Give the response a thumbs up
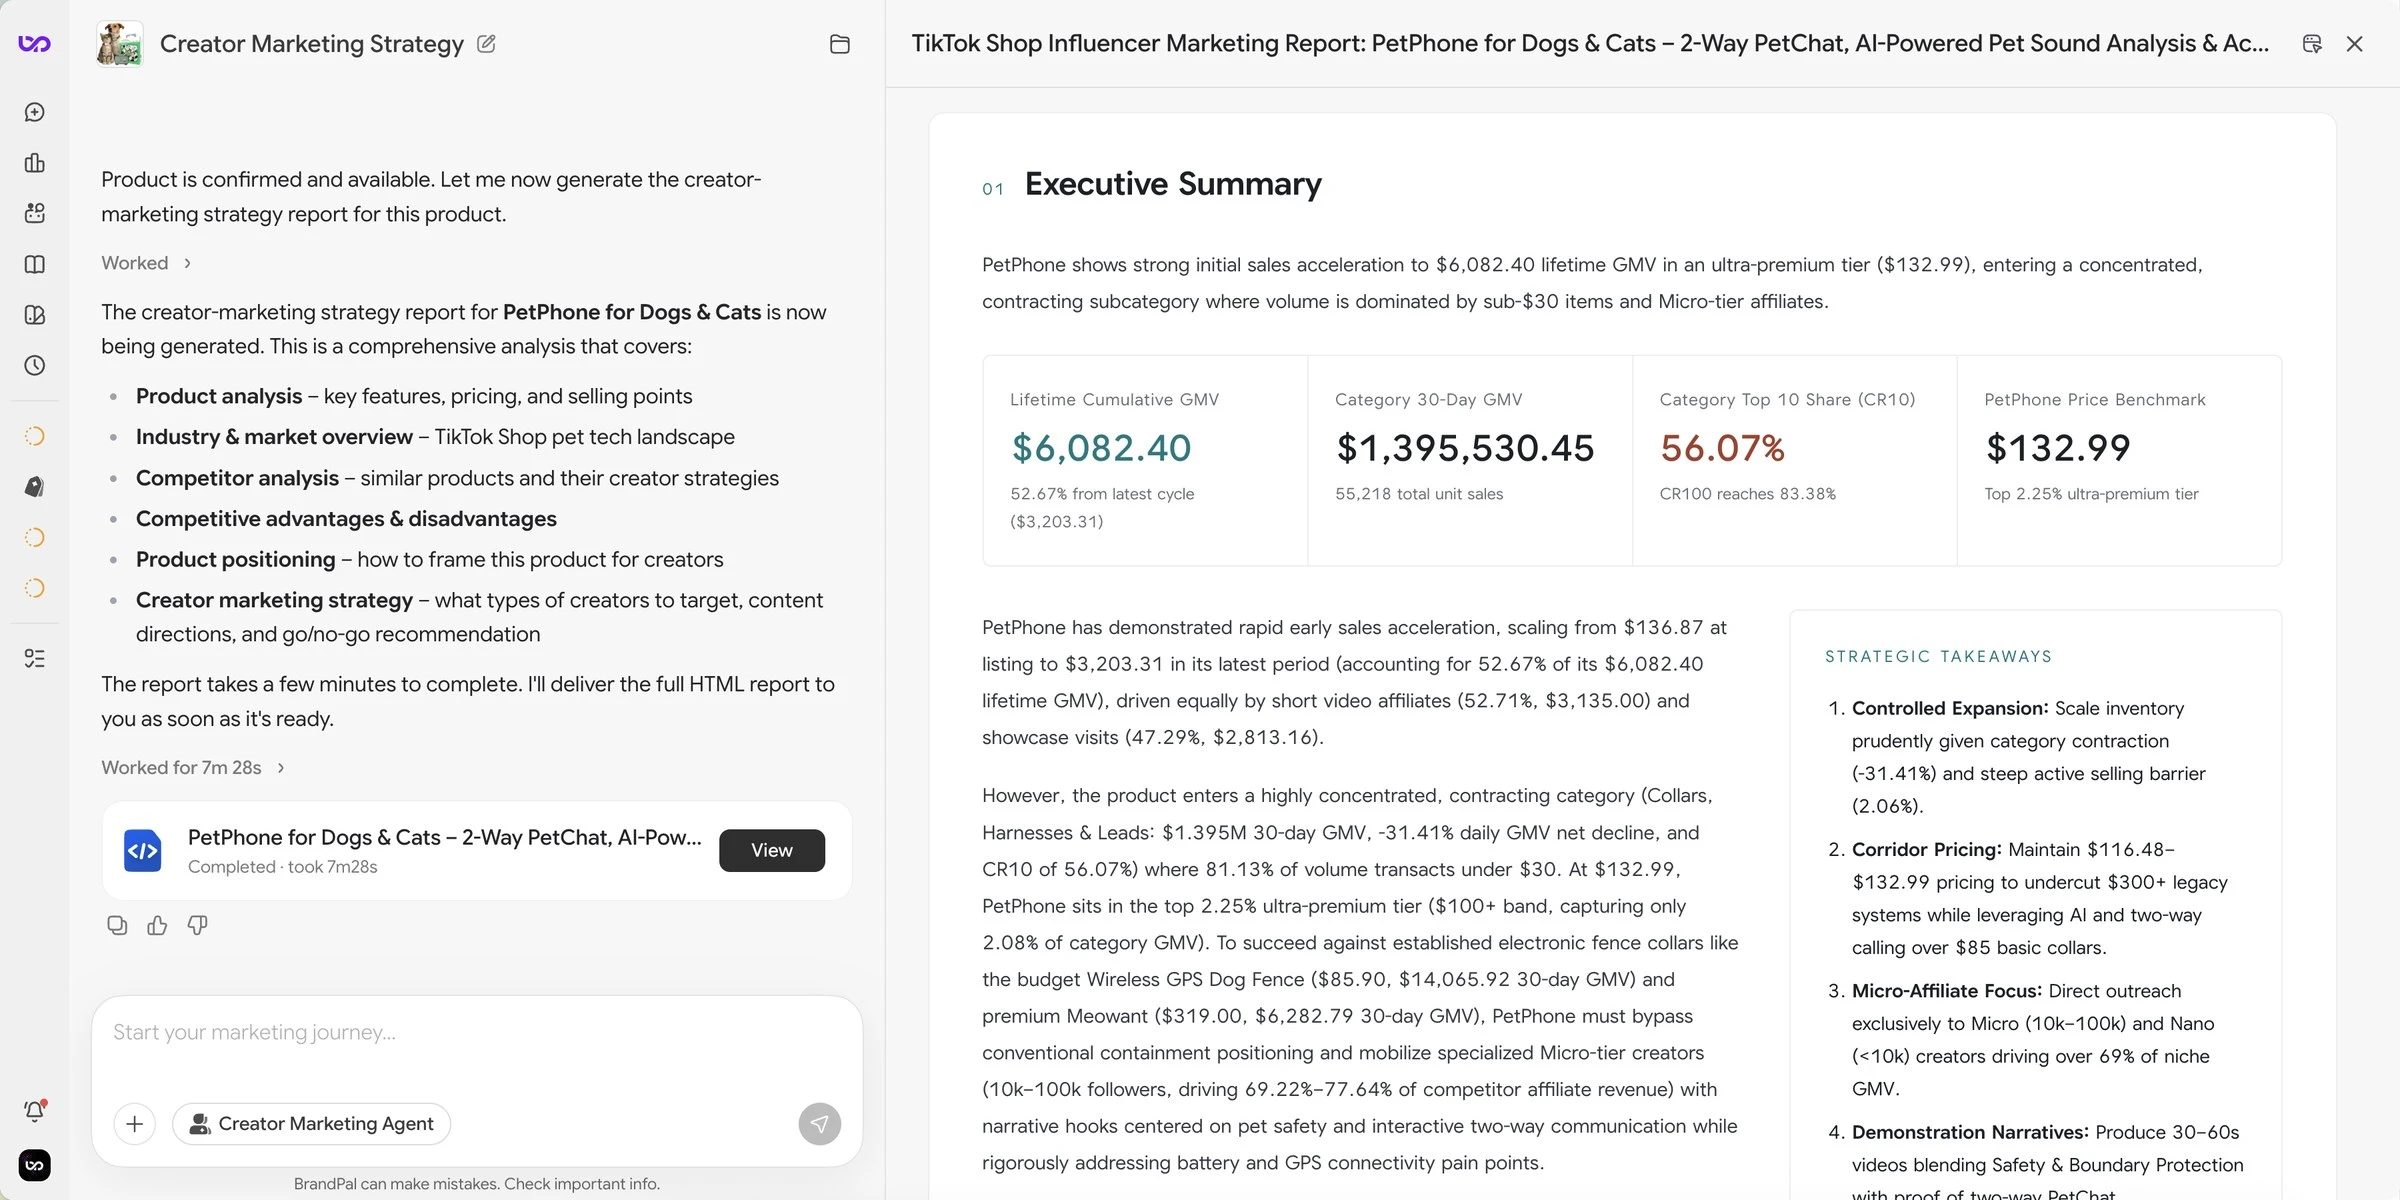 157,925
